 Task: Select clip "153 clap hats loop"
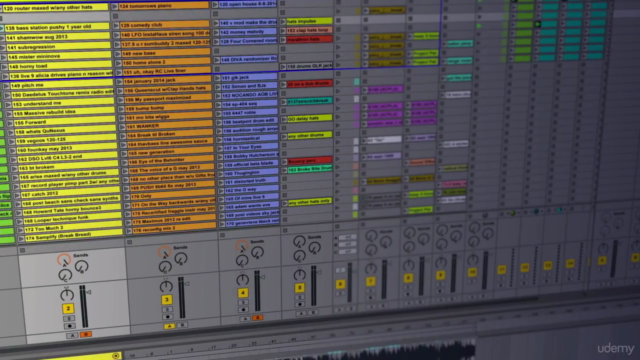[x=309, y=30]
